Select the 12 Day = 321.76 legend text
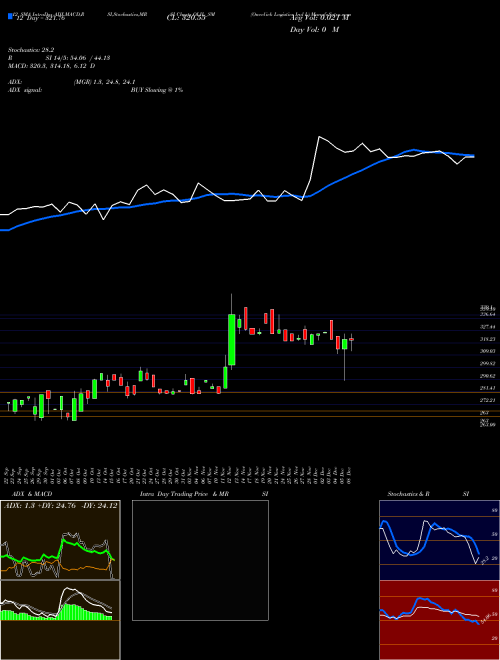 [x=39, y=19]
